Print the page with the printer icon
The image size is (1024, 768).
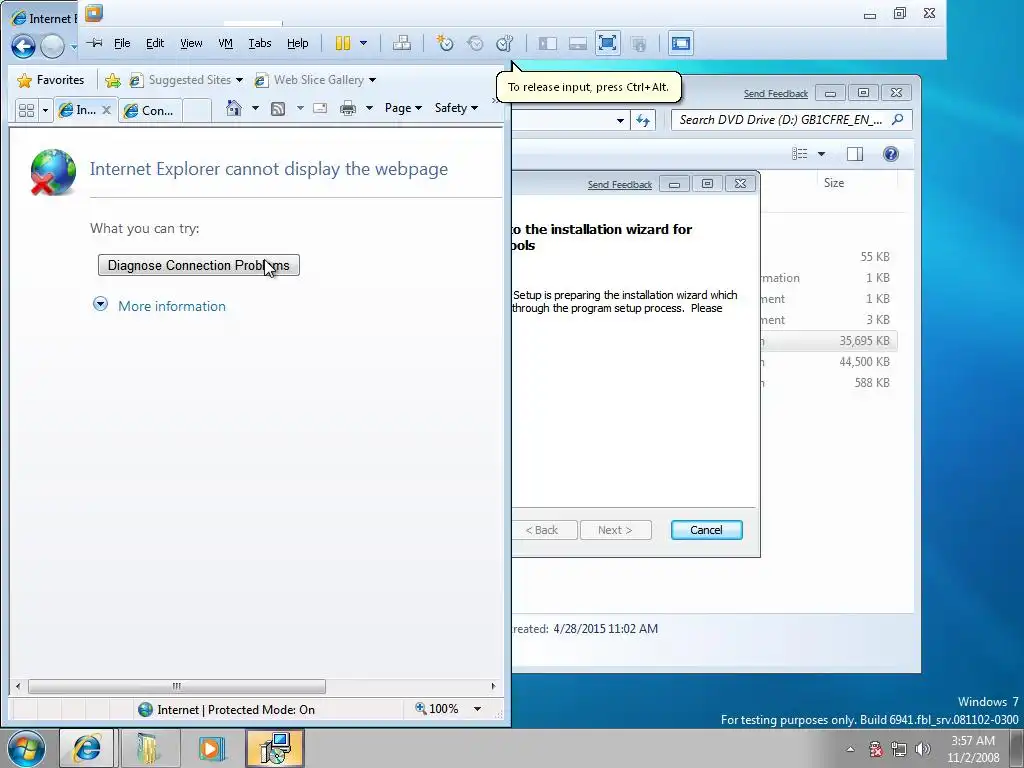pyautogui.click(x=348, y=108)
